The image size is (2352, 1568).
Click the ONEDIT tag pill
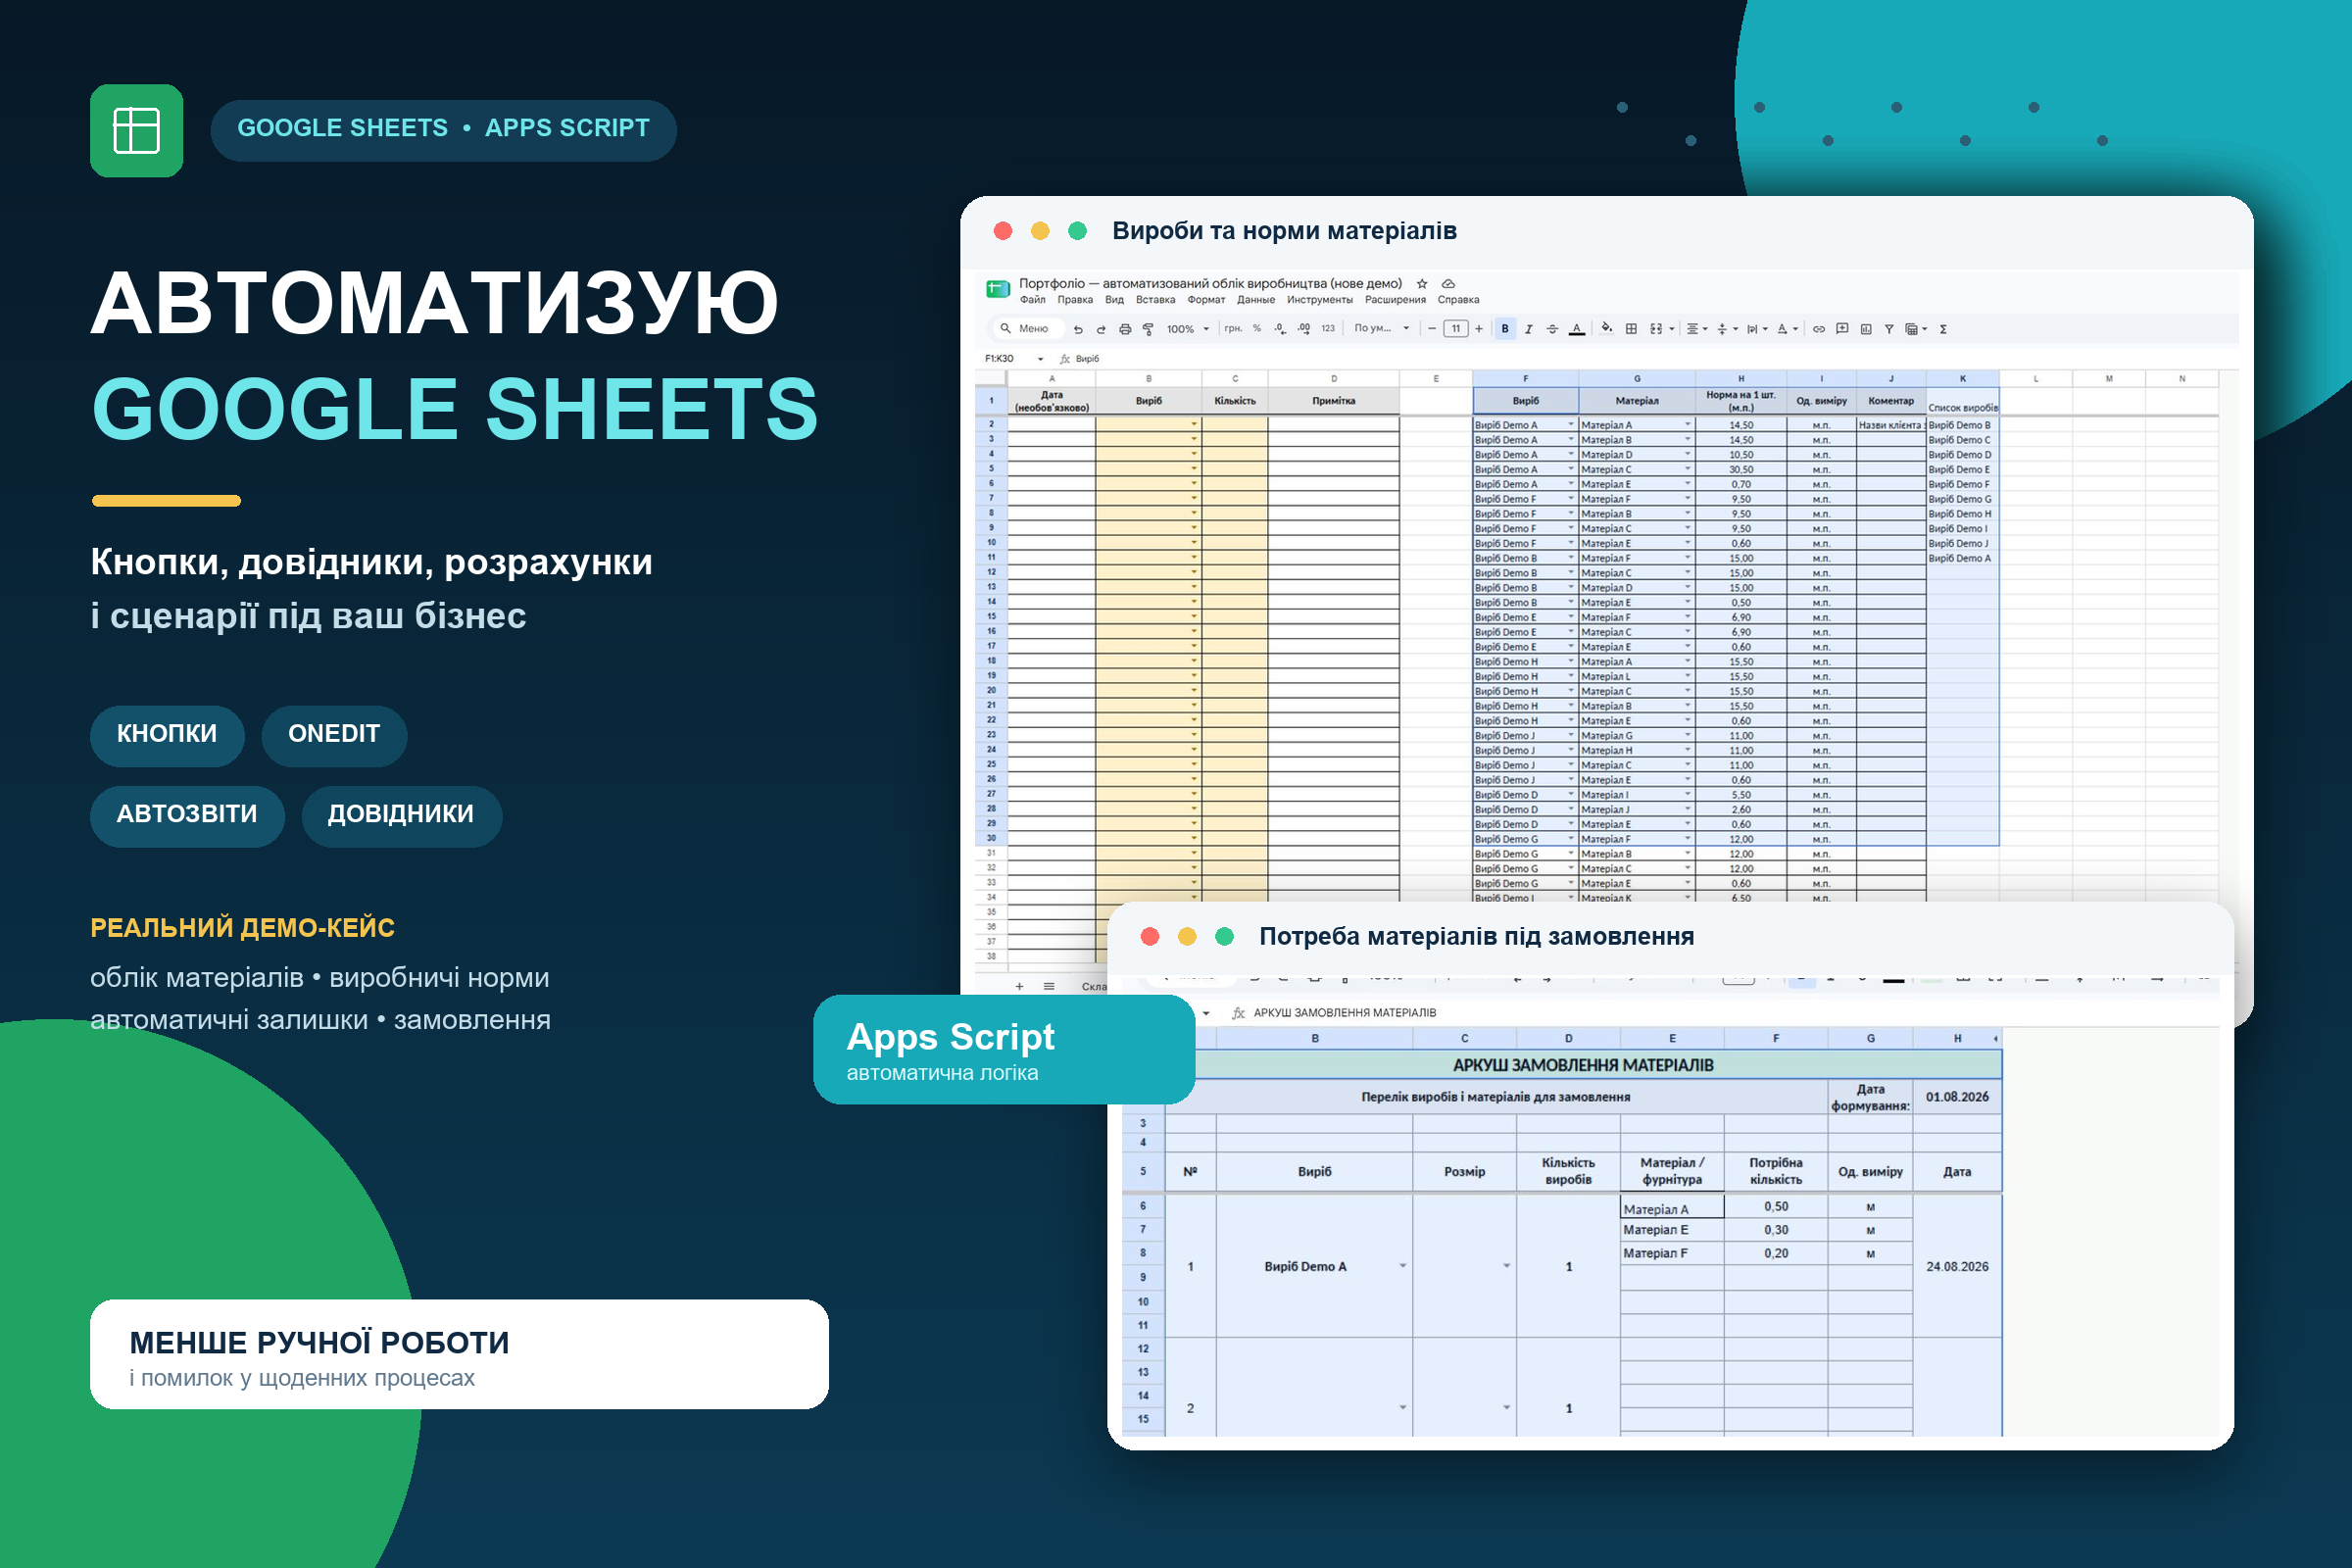[334, 734]
